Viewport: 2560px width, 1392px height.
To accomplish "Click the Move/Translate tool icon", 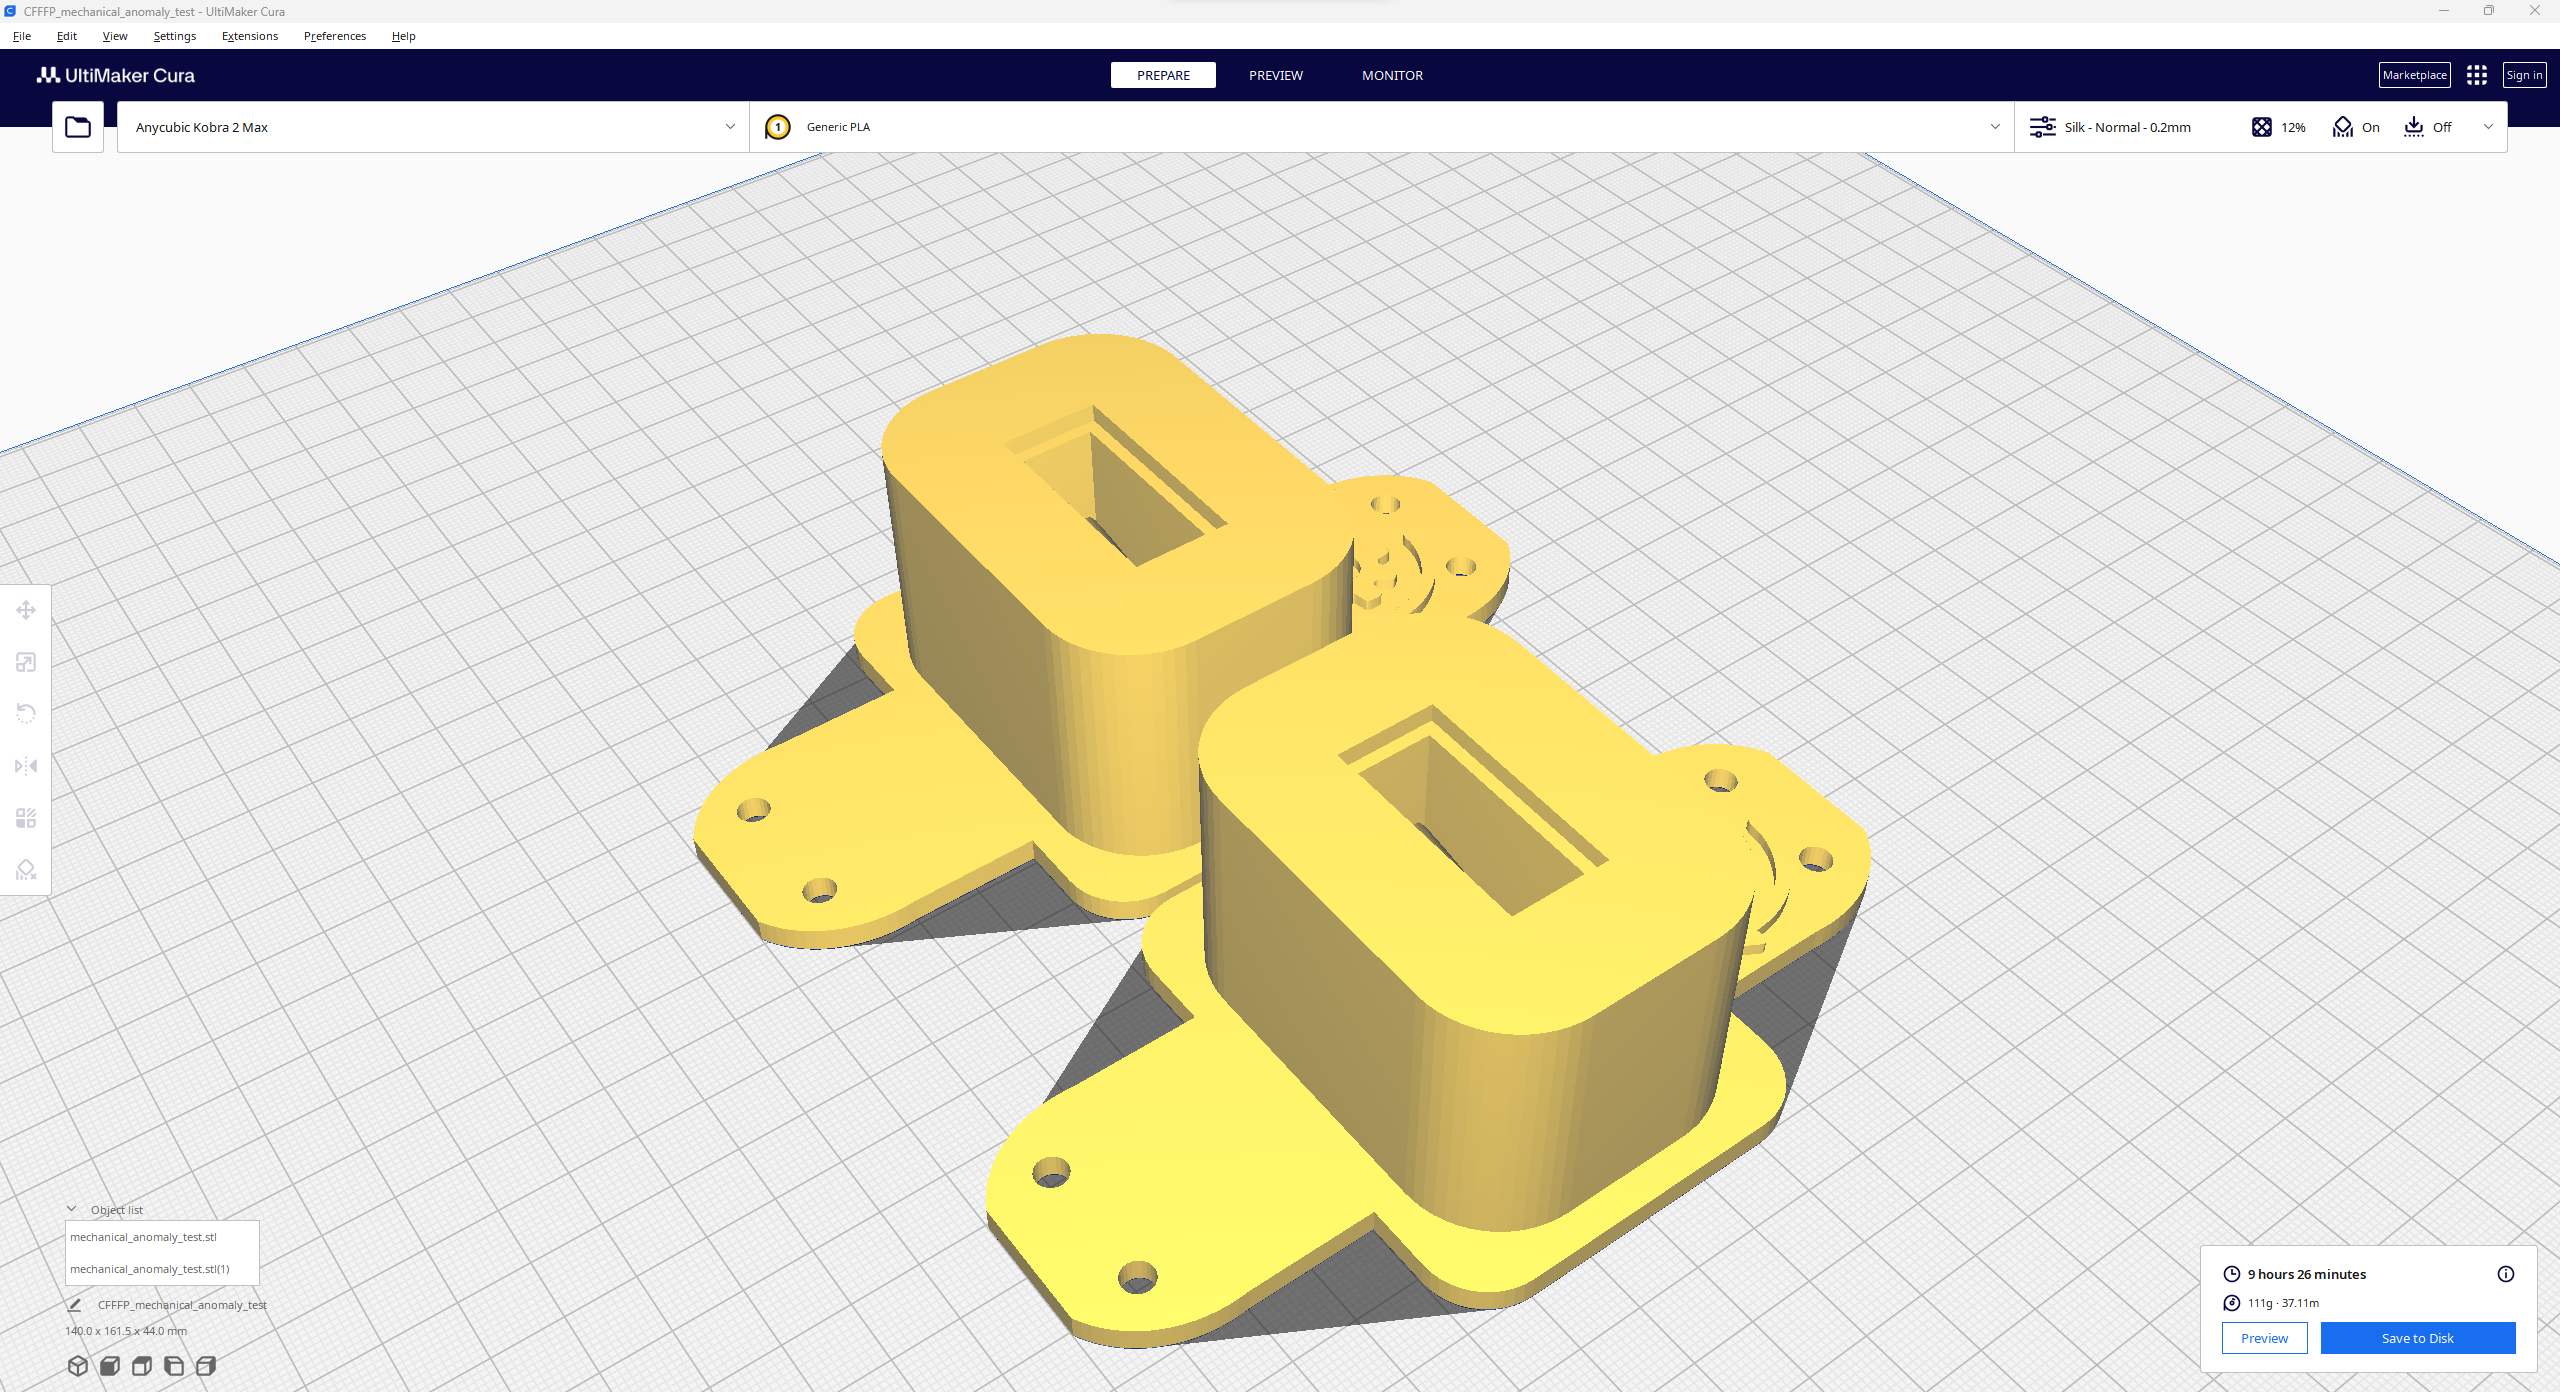I will pos(26,610).
